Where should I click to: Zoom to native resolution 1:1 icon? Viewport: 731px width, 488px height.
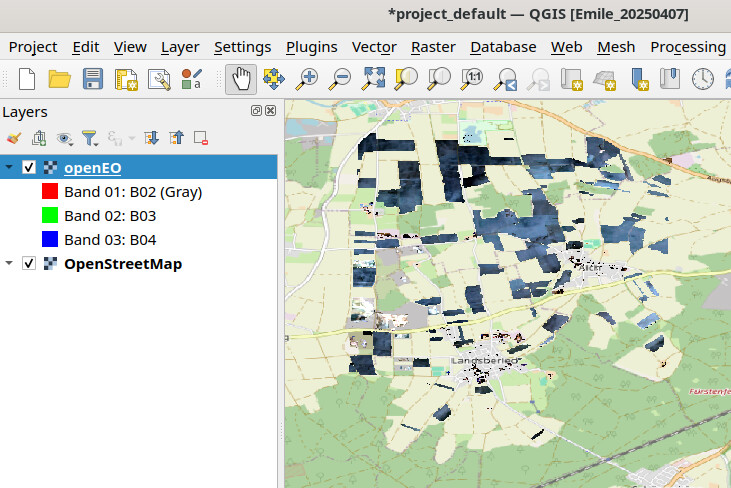click(x=473, y=78)
